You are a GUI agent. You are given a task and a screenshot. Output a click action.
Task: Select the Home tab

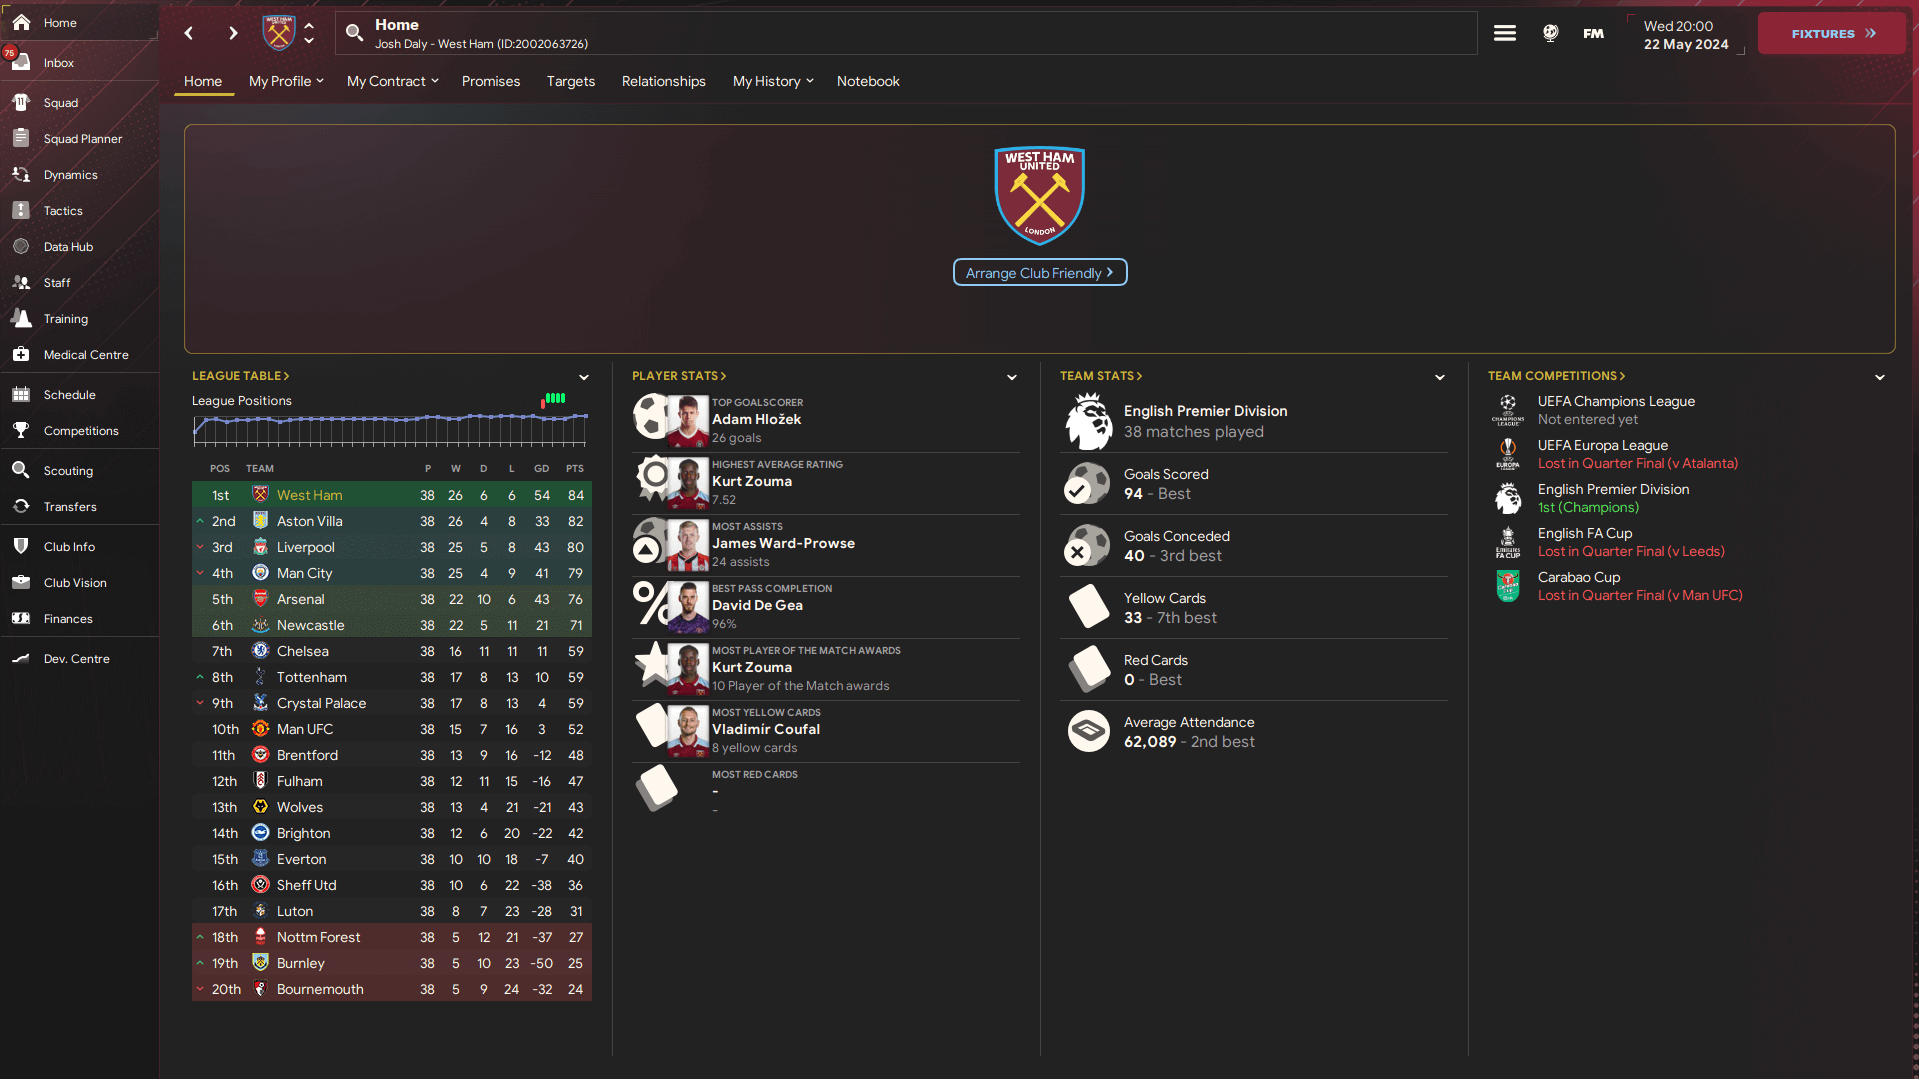(203, 81)
